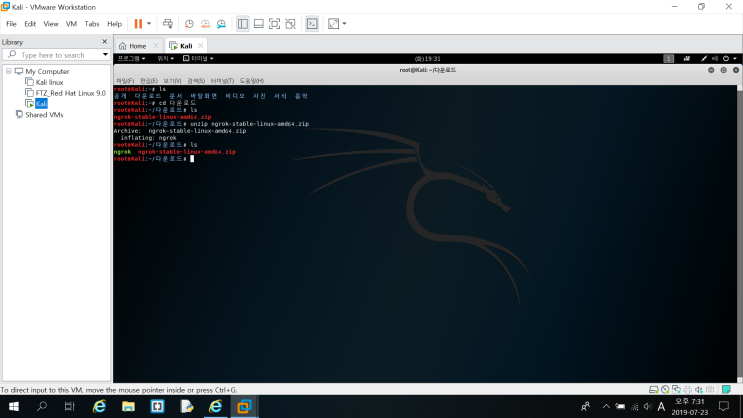Click the camera recorder icon in Kali bar

687,59
